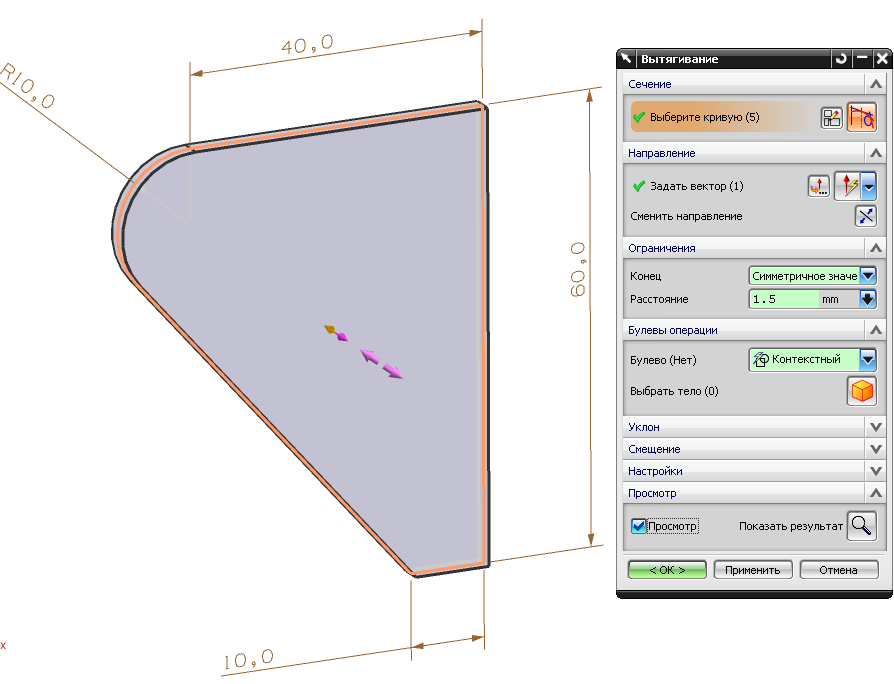The height and width of the screenshot is (684, 894).
Task: Open the sketch section icon
Action: click(831, 118)
